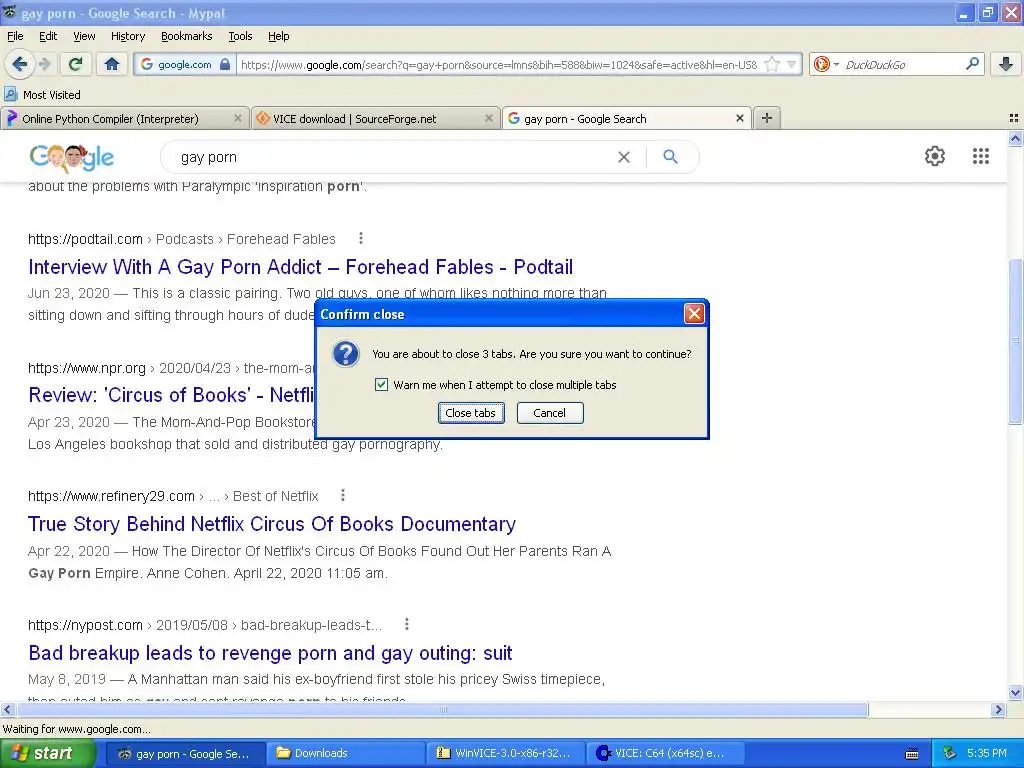The width and height of the screenshot is (1024, 768).
Task: Open the URL history dropdown arrow
Action: point(792,64)
